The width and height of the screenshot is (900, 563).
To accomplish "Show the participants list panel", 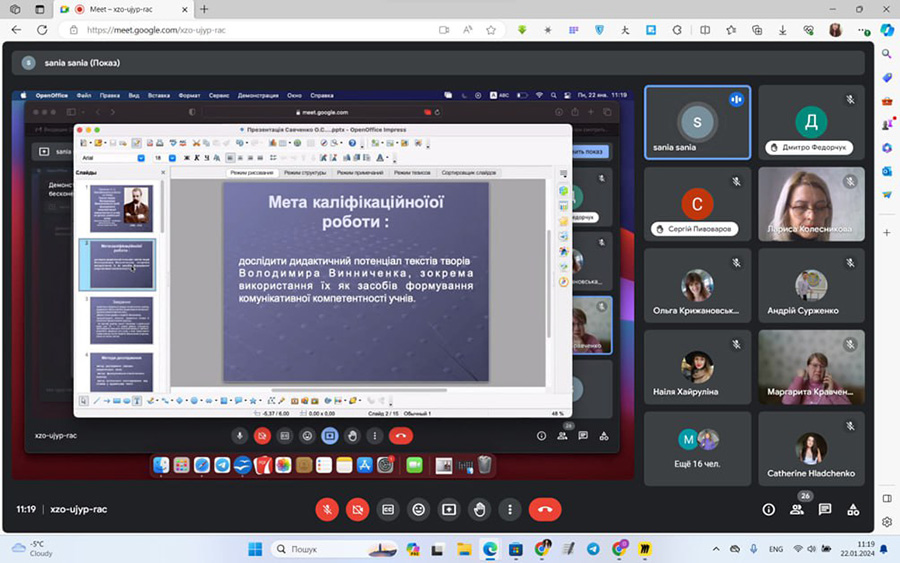I will [797, 509].
